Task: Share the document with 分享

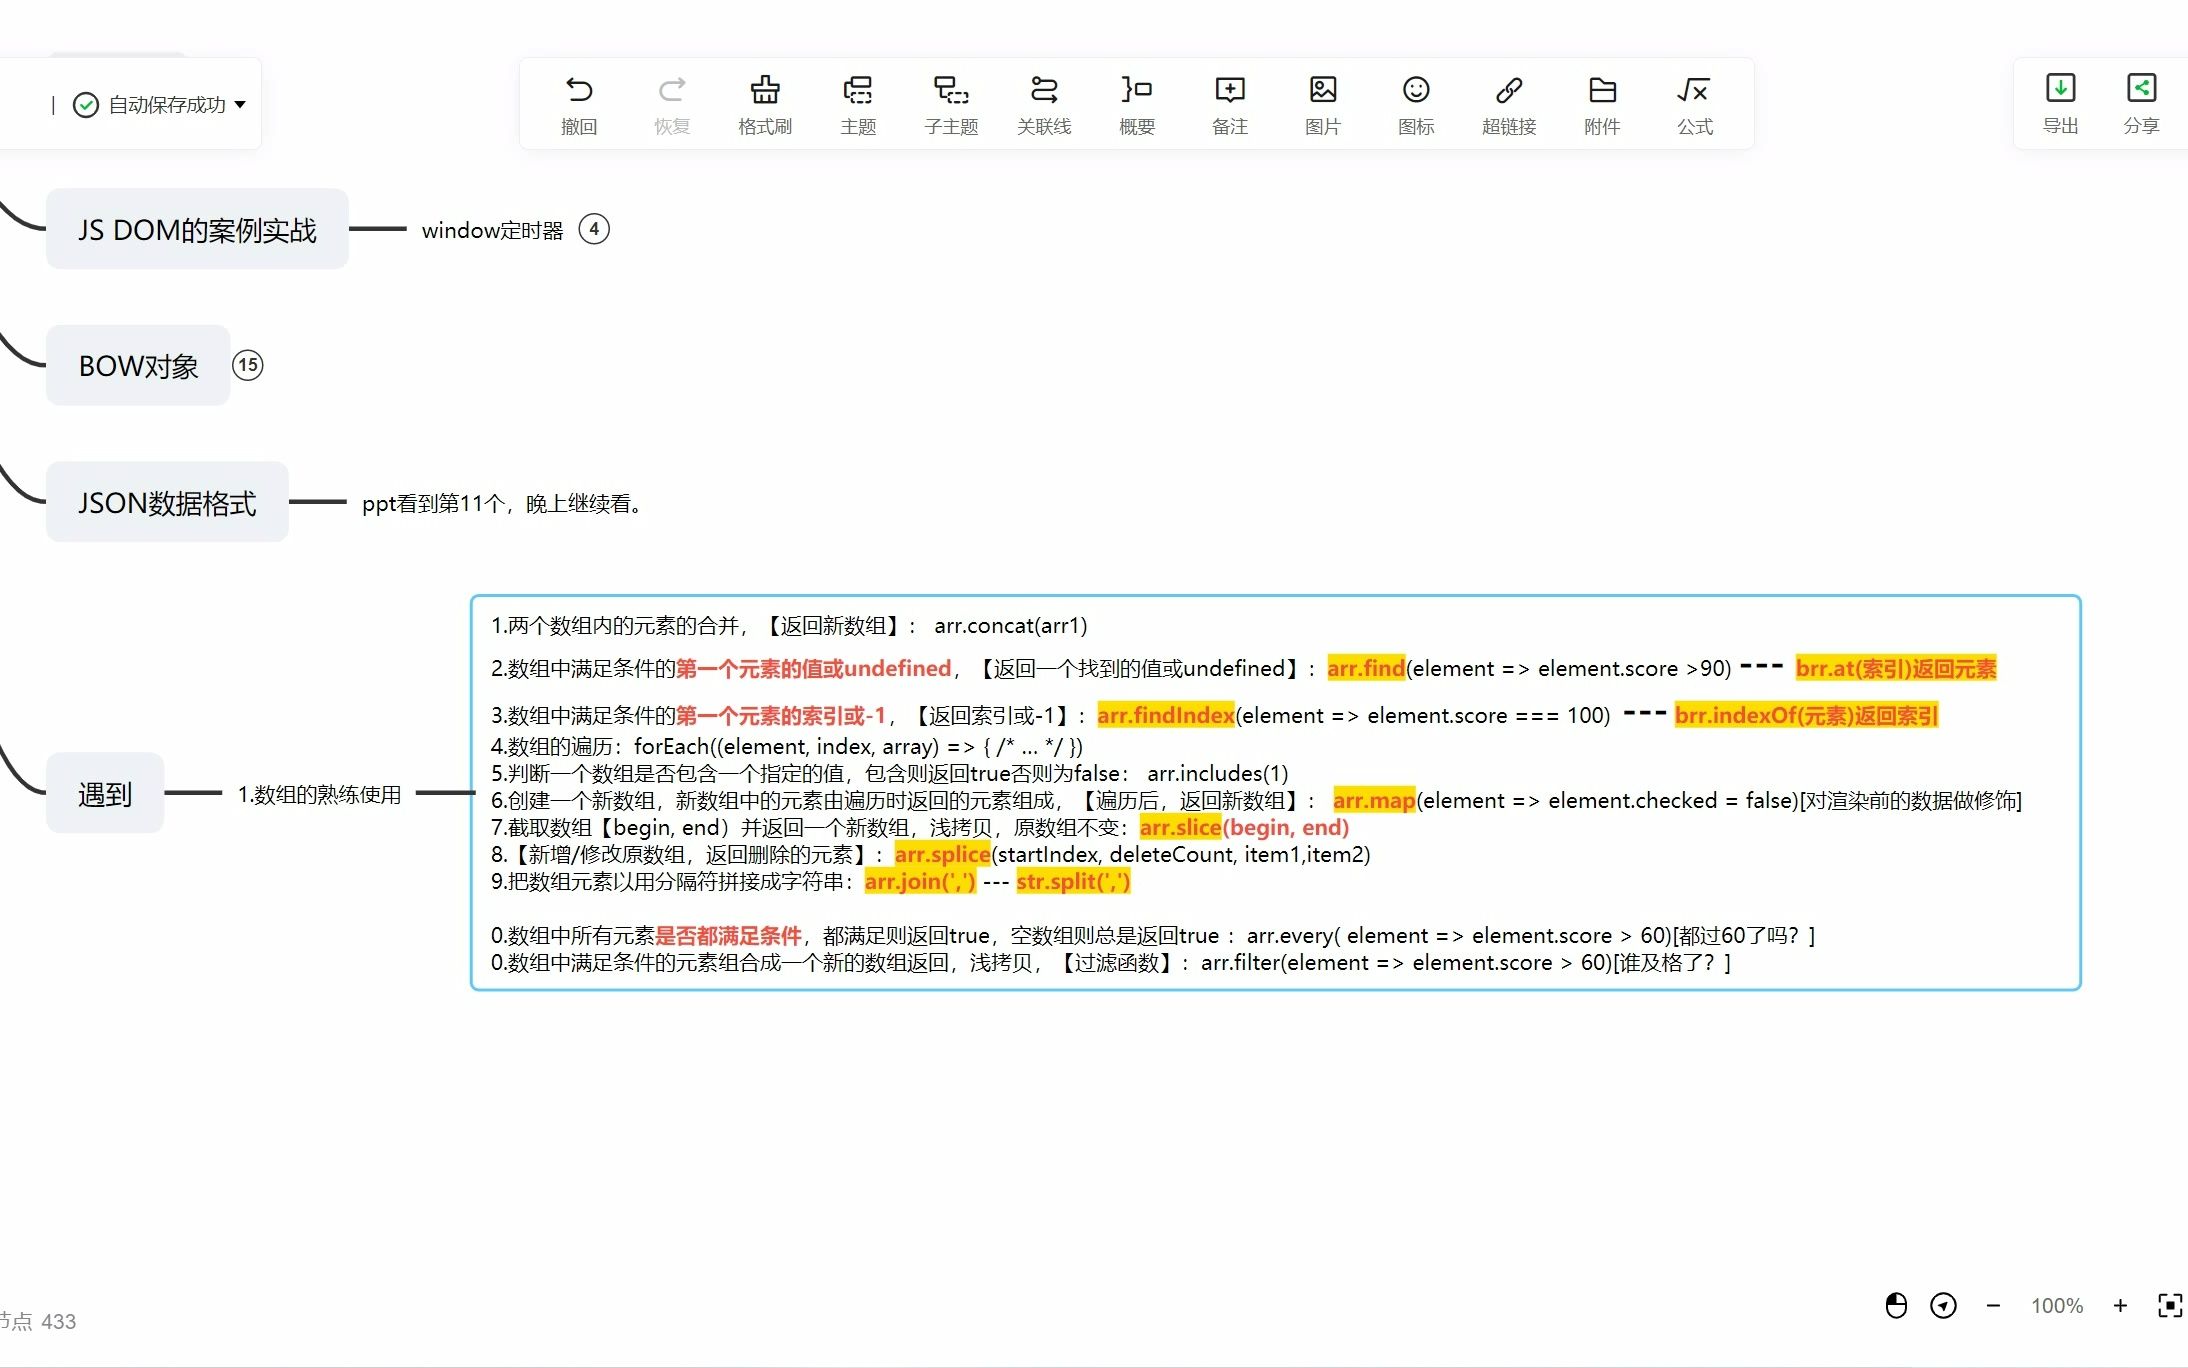Action: coord(2141,104)
